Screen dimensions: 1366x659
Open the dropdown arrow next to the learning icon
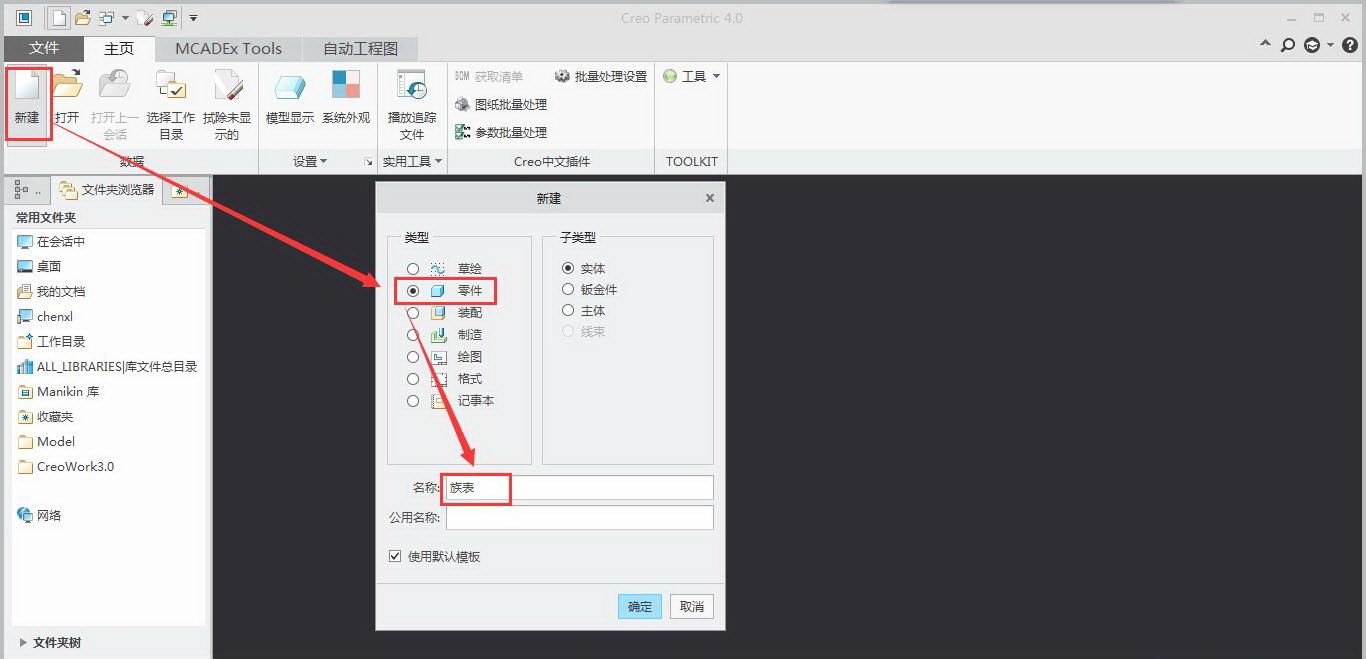[x=1330, y=45]
